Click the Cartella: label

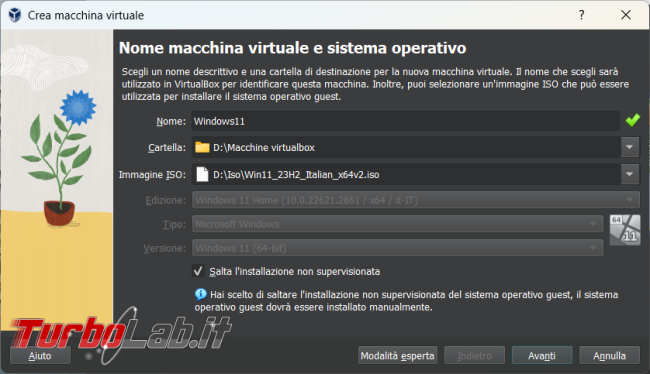coord(167,148)
